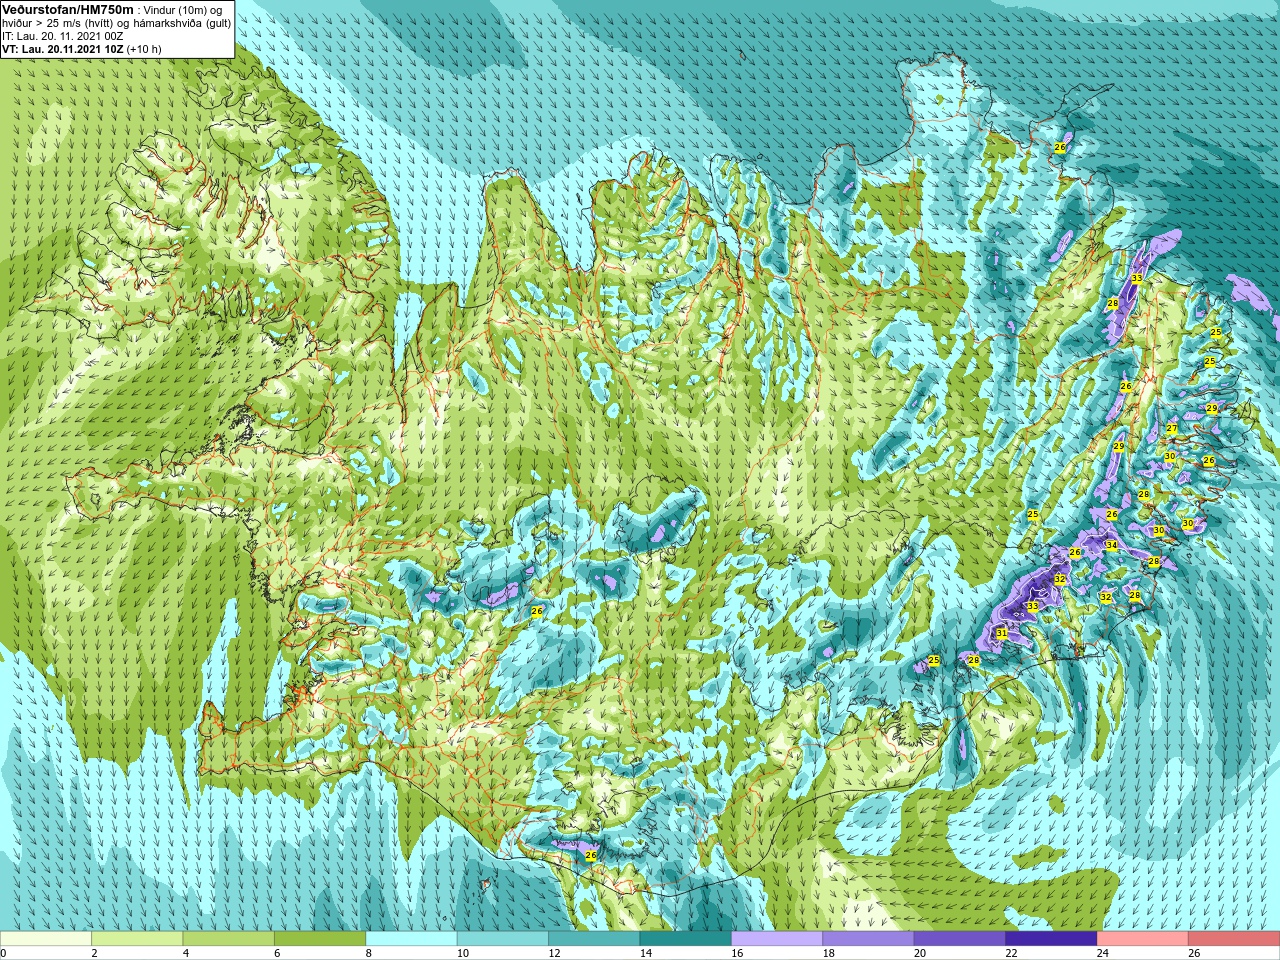Click the yellow 26 gust marker on the south coast

tap(590, 856)
